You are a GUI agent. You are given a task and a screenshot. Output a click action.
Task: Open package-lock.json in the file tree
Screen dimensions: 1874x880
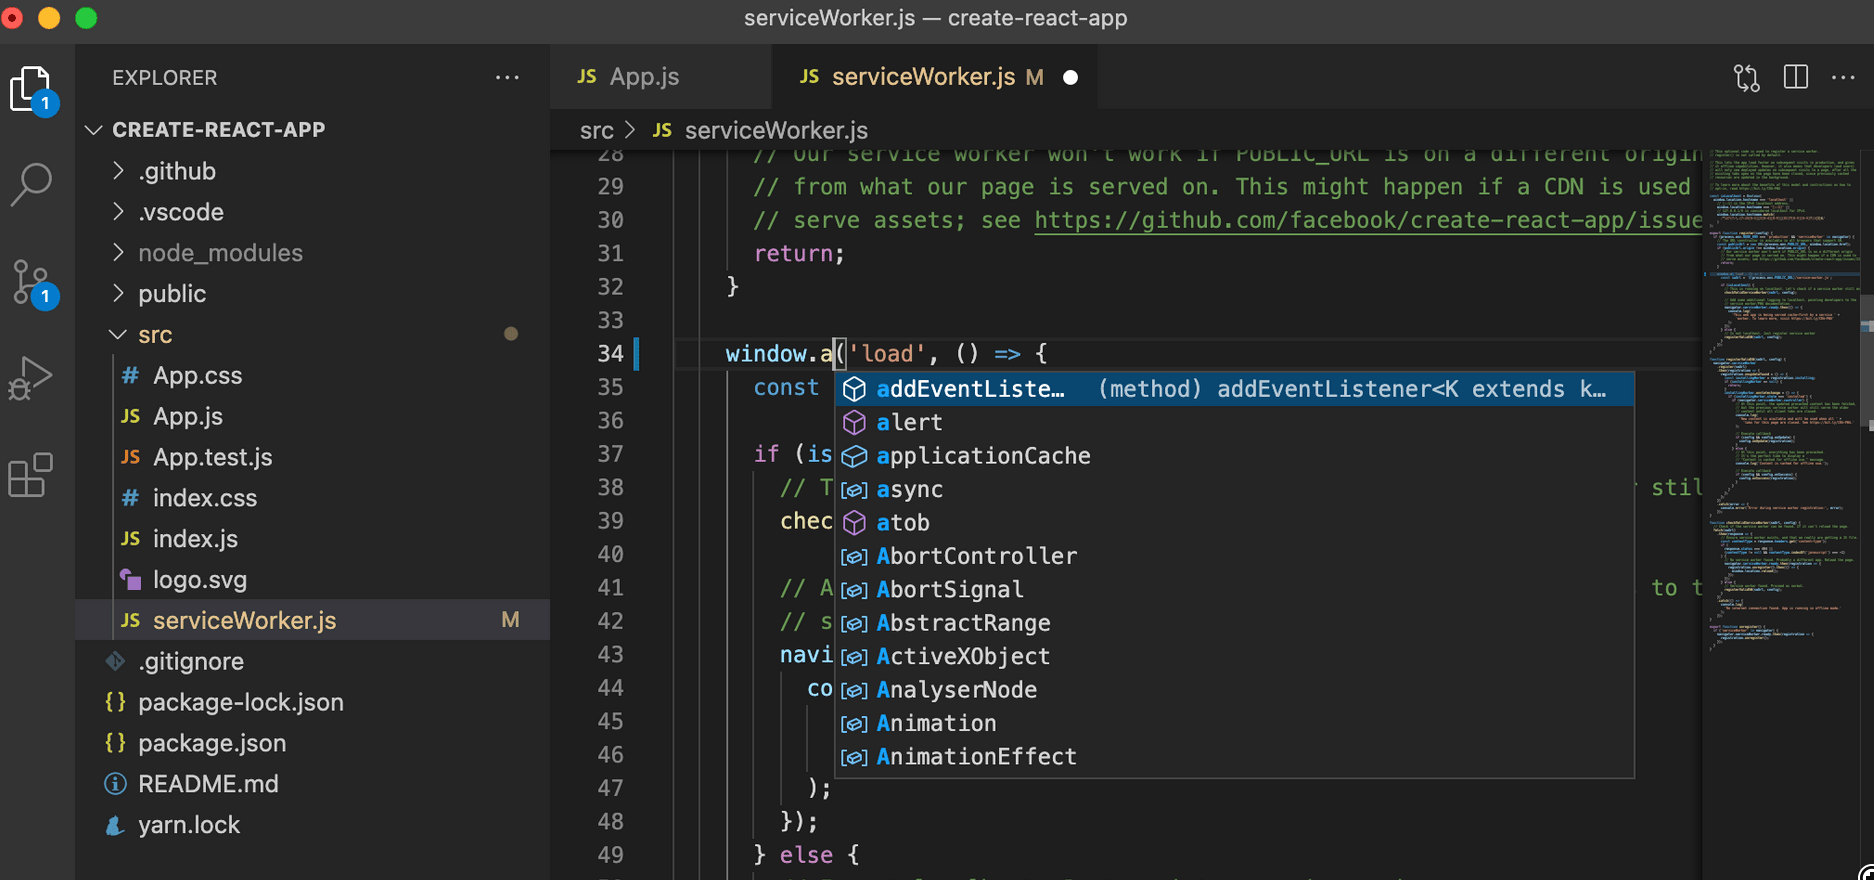click(x=313, y=702)
